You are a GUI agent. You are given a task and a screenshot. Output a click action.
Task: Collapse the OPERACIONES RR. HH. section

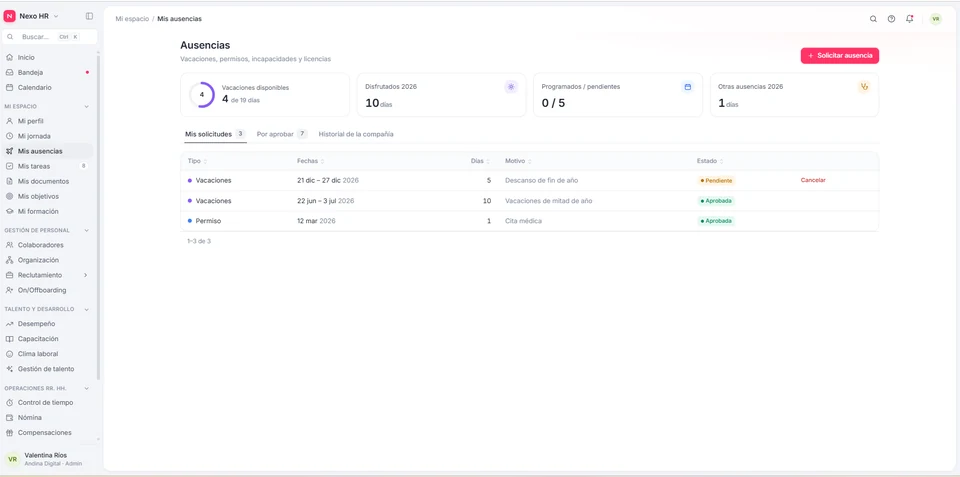86,388
